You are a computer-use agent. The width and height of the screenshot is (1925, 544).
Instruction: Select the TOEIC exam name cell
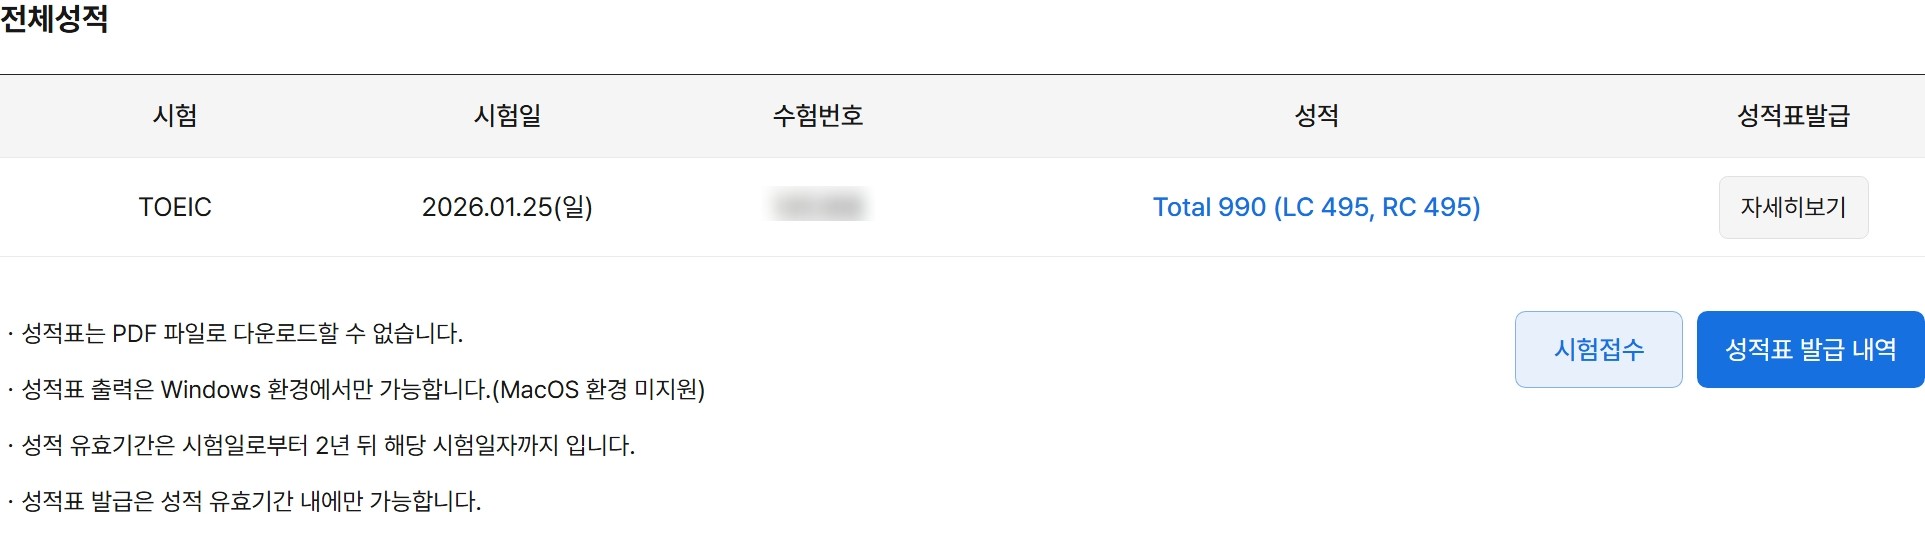pos(175,207)
